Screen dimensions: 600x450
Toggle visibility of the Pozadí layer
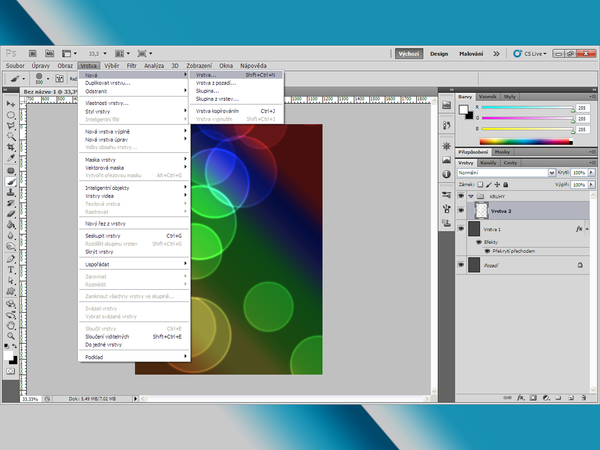[x=461, y=265]
